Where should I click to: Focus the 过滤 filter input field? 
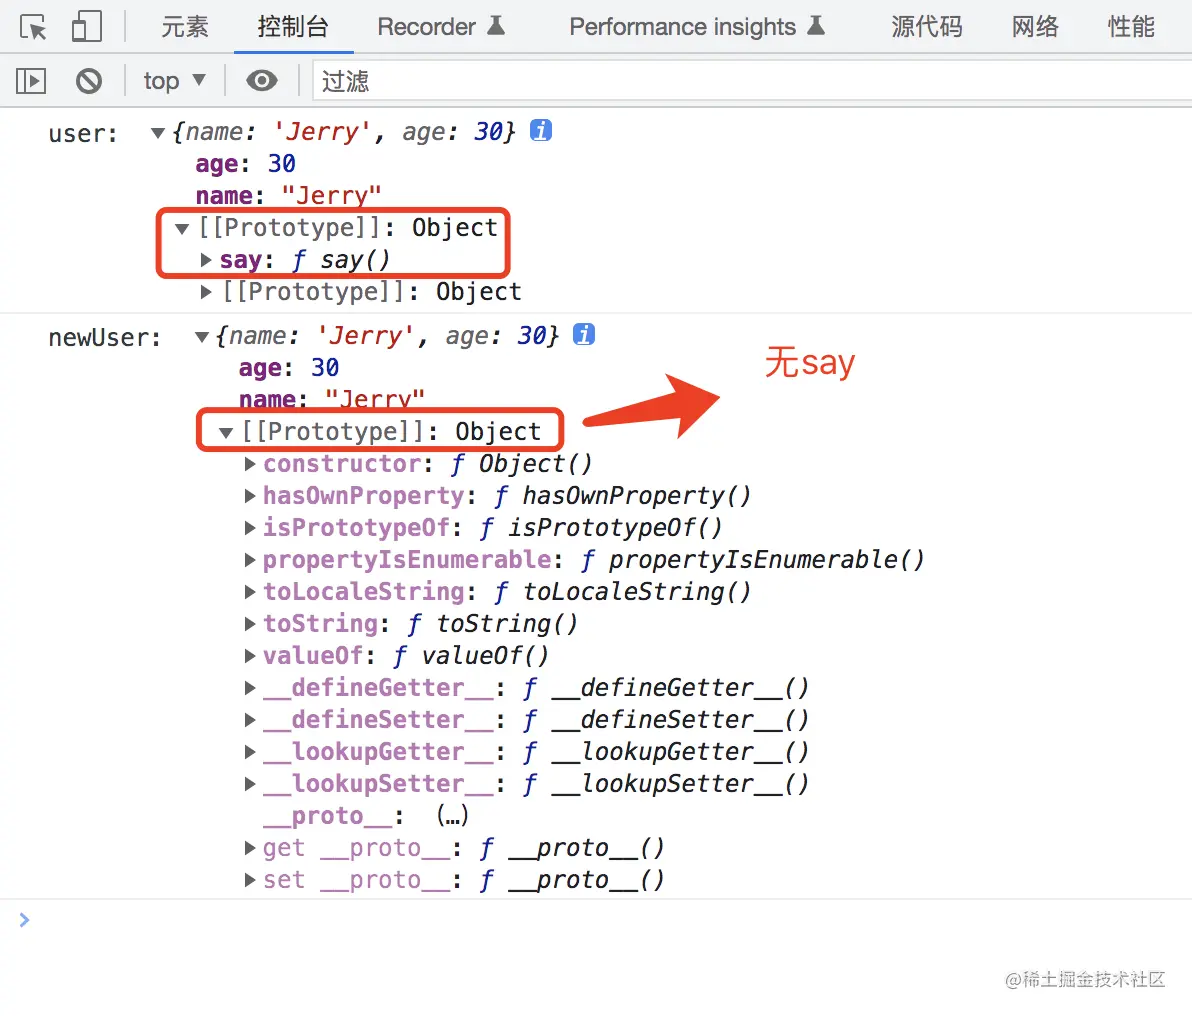click(753, 81)
